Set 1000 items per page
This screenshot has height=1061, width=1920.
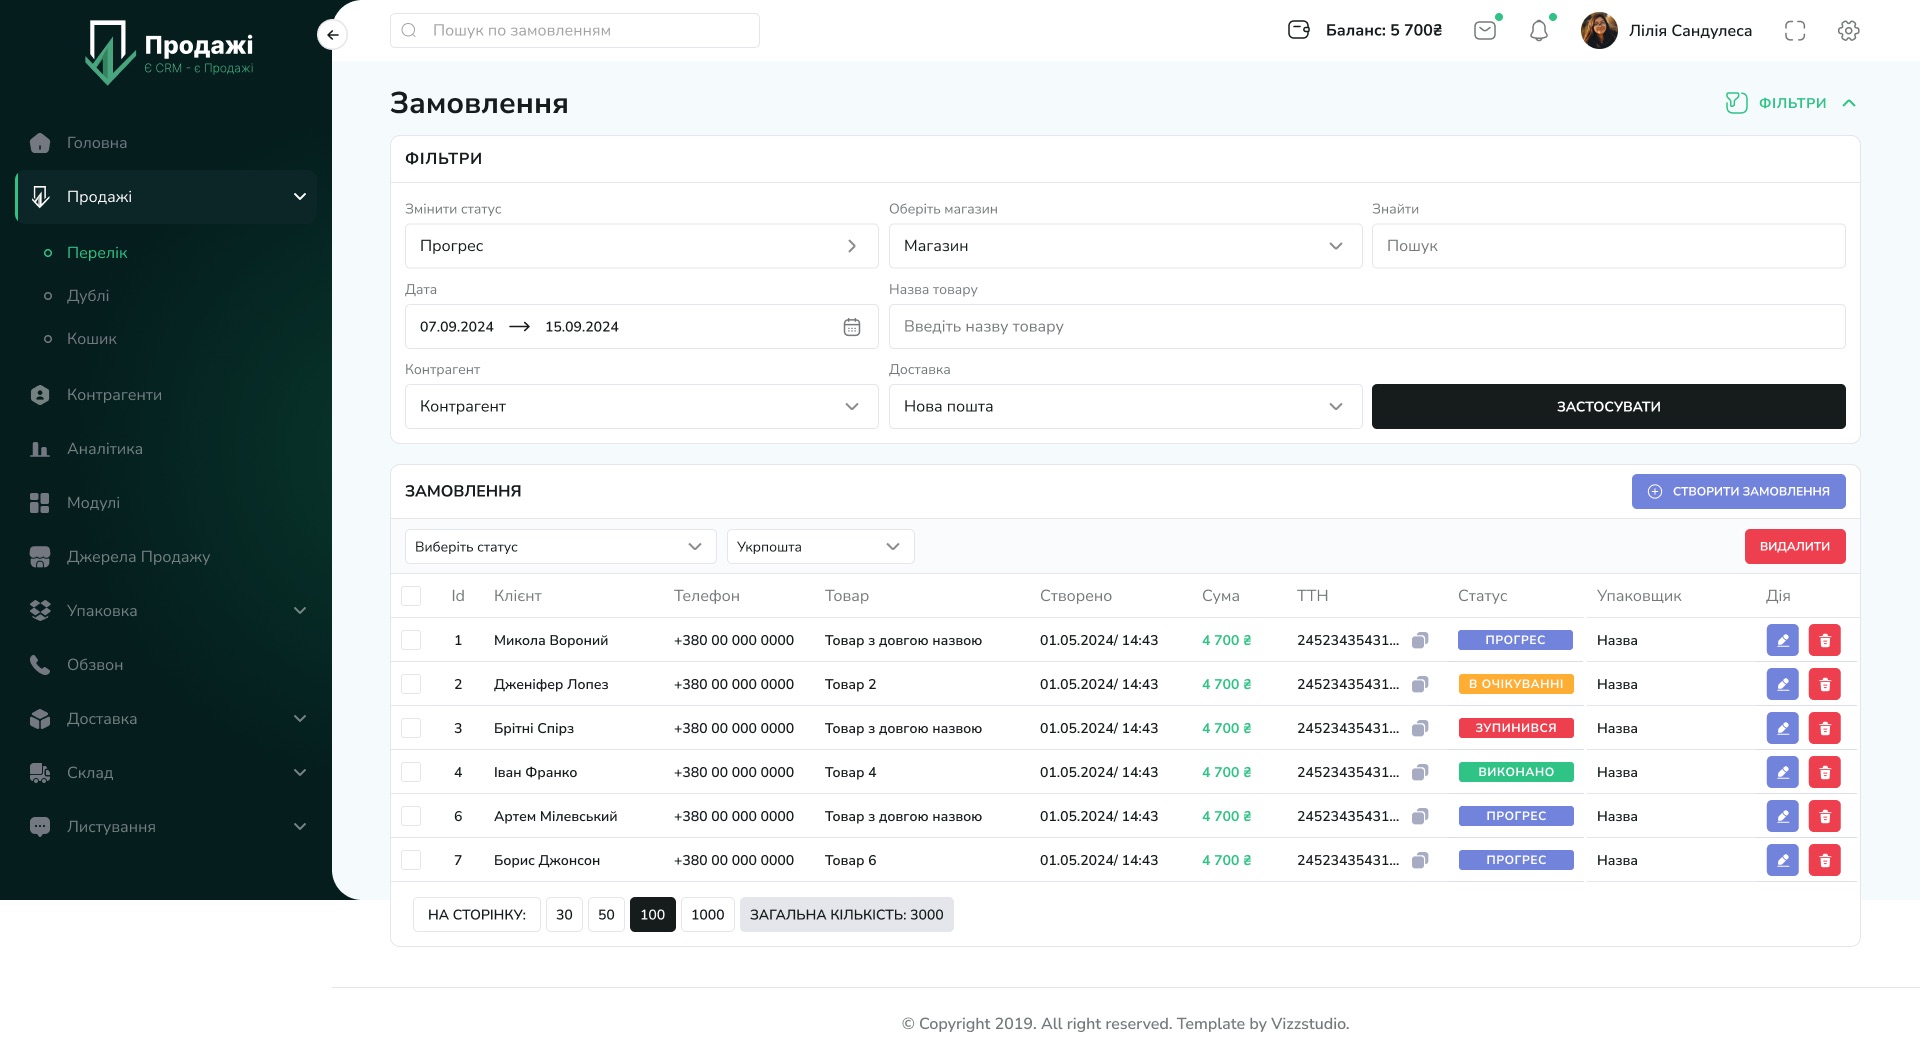[x=708, y=915]
